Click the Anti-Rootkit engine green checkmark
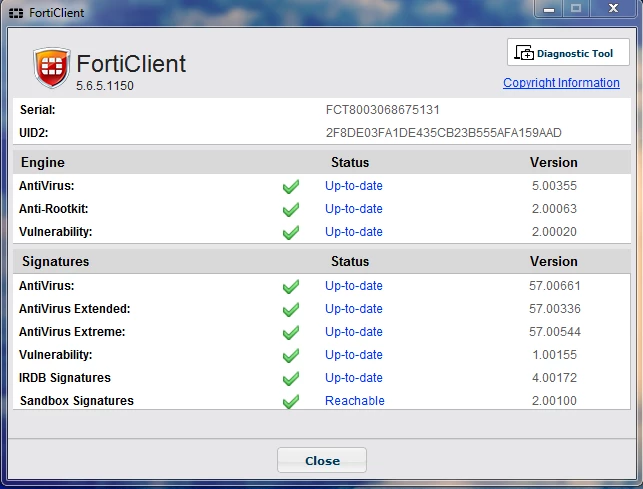 tap(291, 210)
